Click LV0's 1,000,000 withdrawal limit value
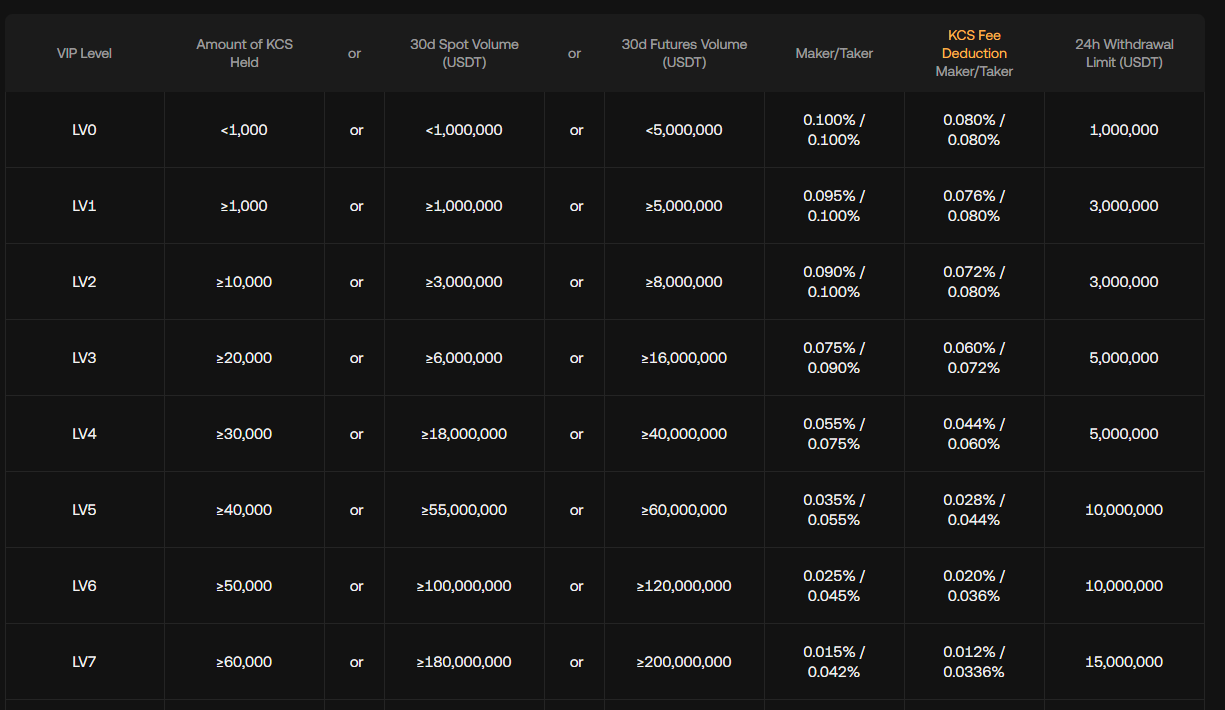The image size is (1225, 710). pos(1124,130)
